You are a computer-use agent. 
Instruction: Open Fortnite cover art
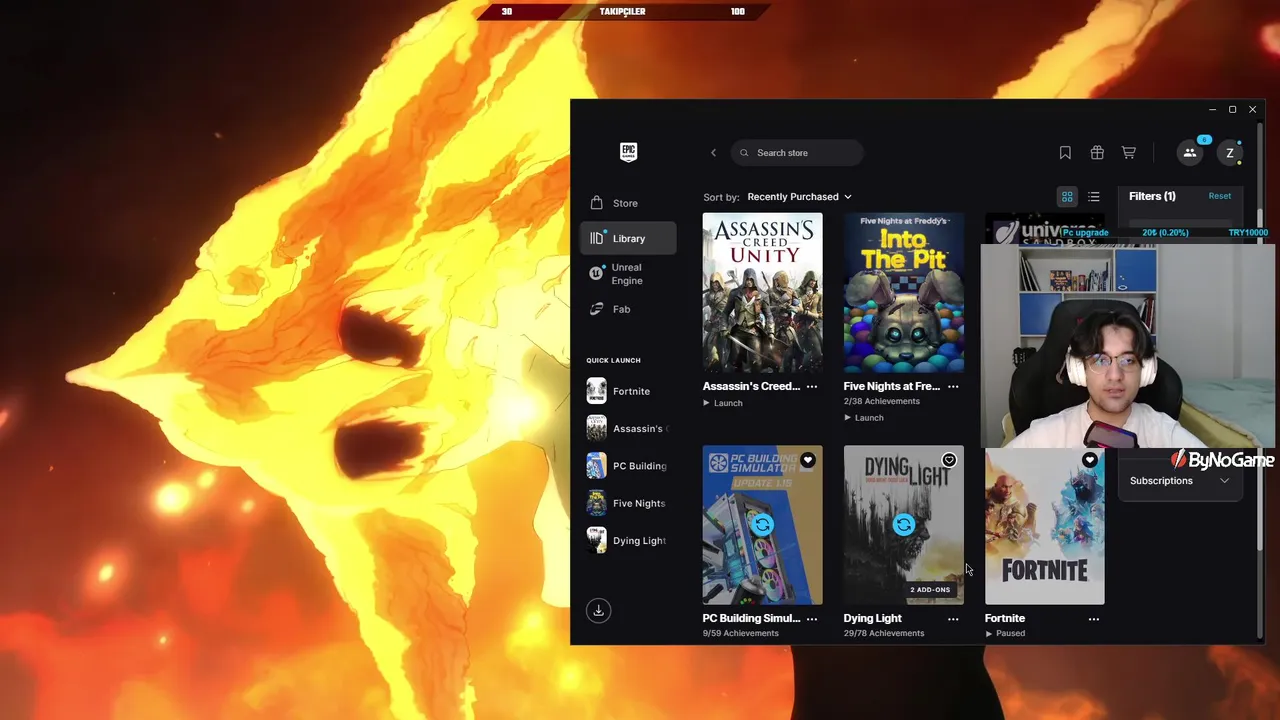pyautogui.click(x=1044, y=525)
